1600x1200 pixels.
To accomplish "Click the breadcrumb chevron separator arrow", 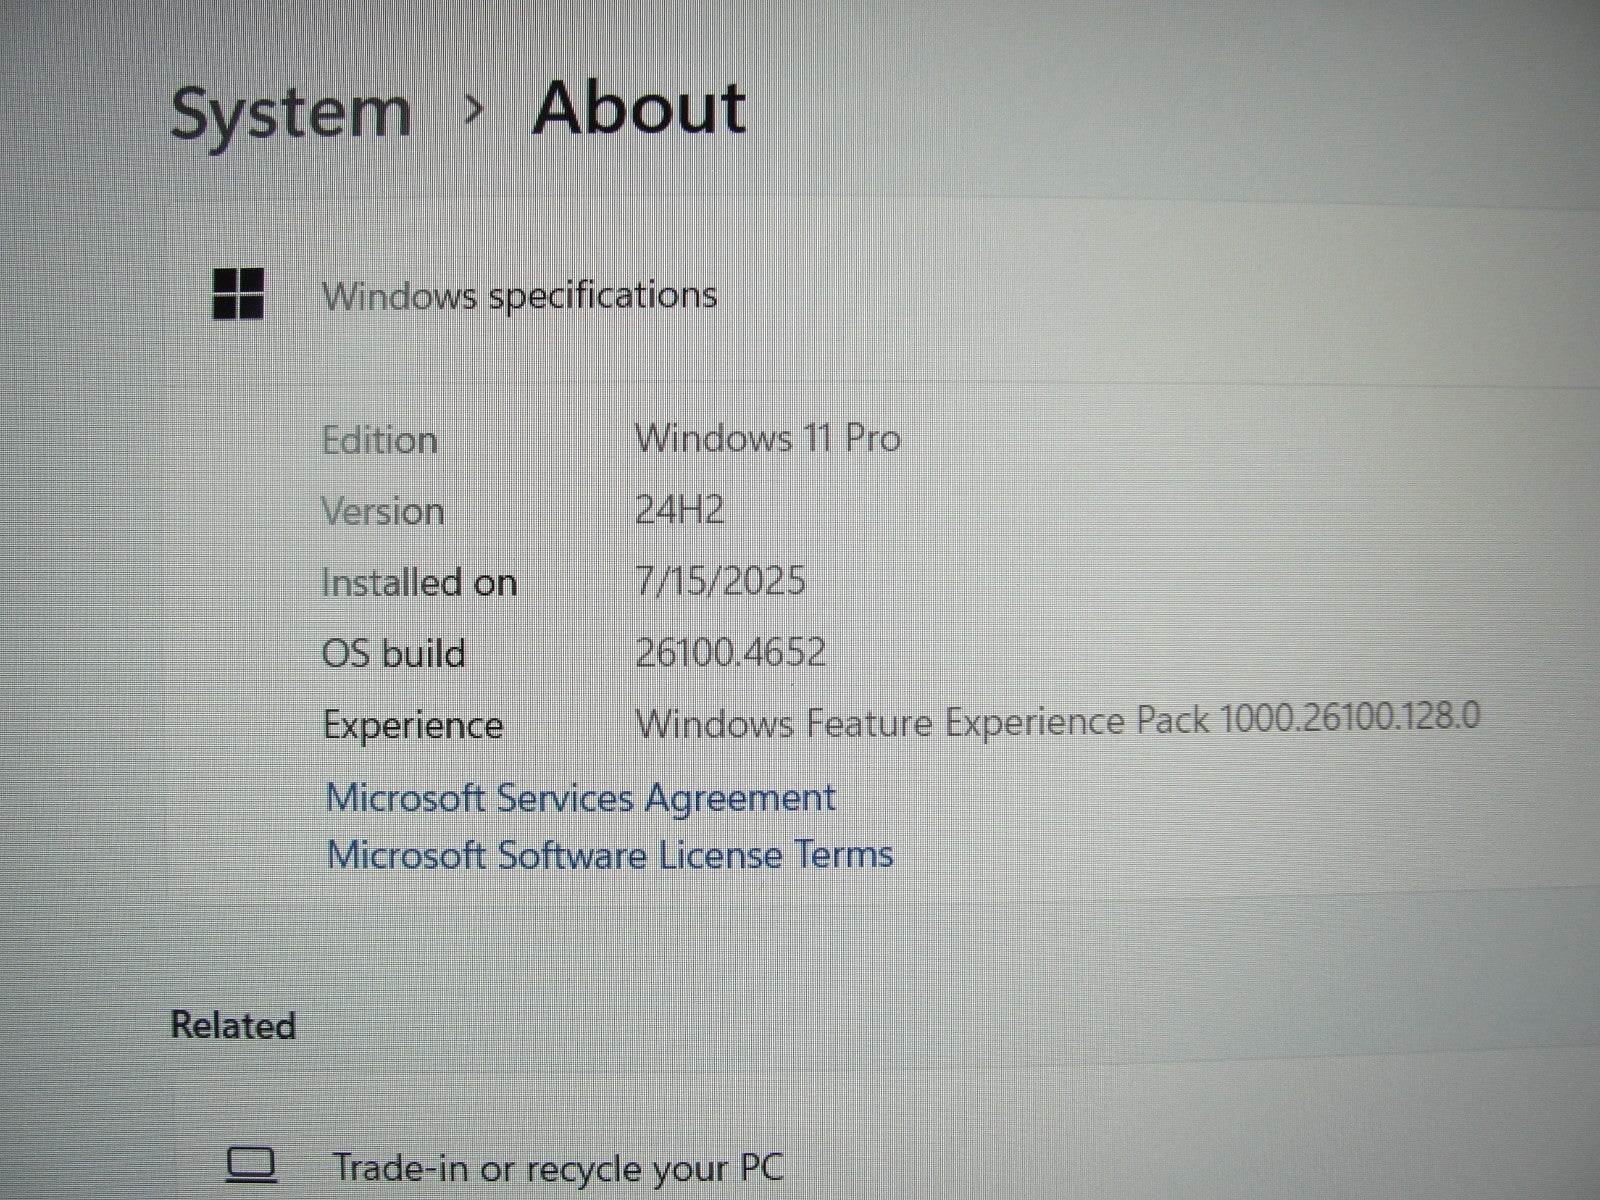I will coord(475,109).
